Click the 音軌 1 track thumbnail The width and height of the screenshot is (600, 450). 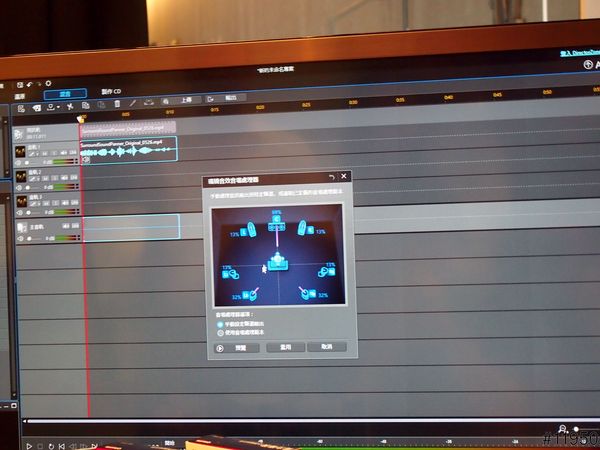pos(20,152)
